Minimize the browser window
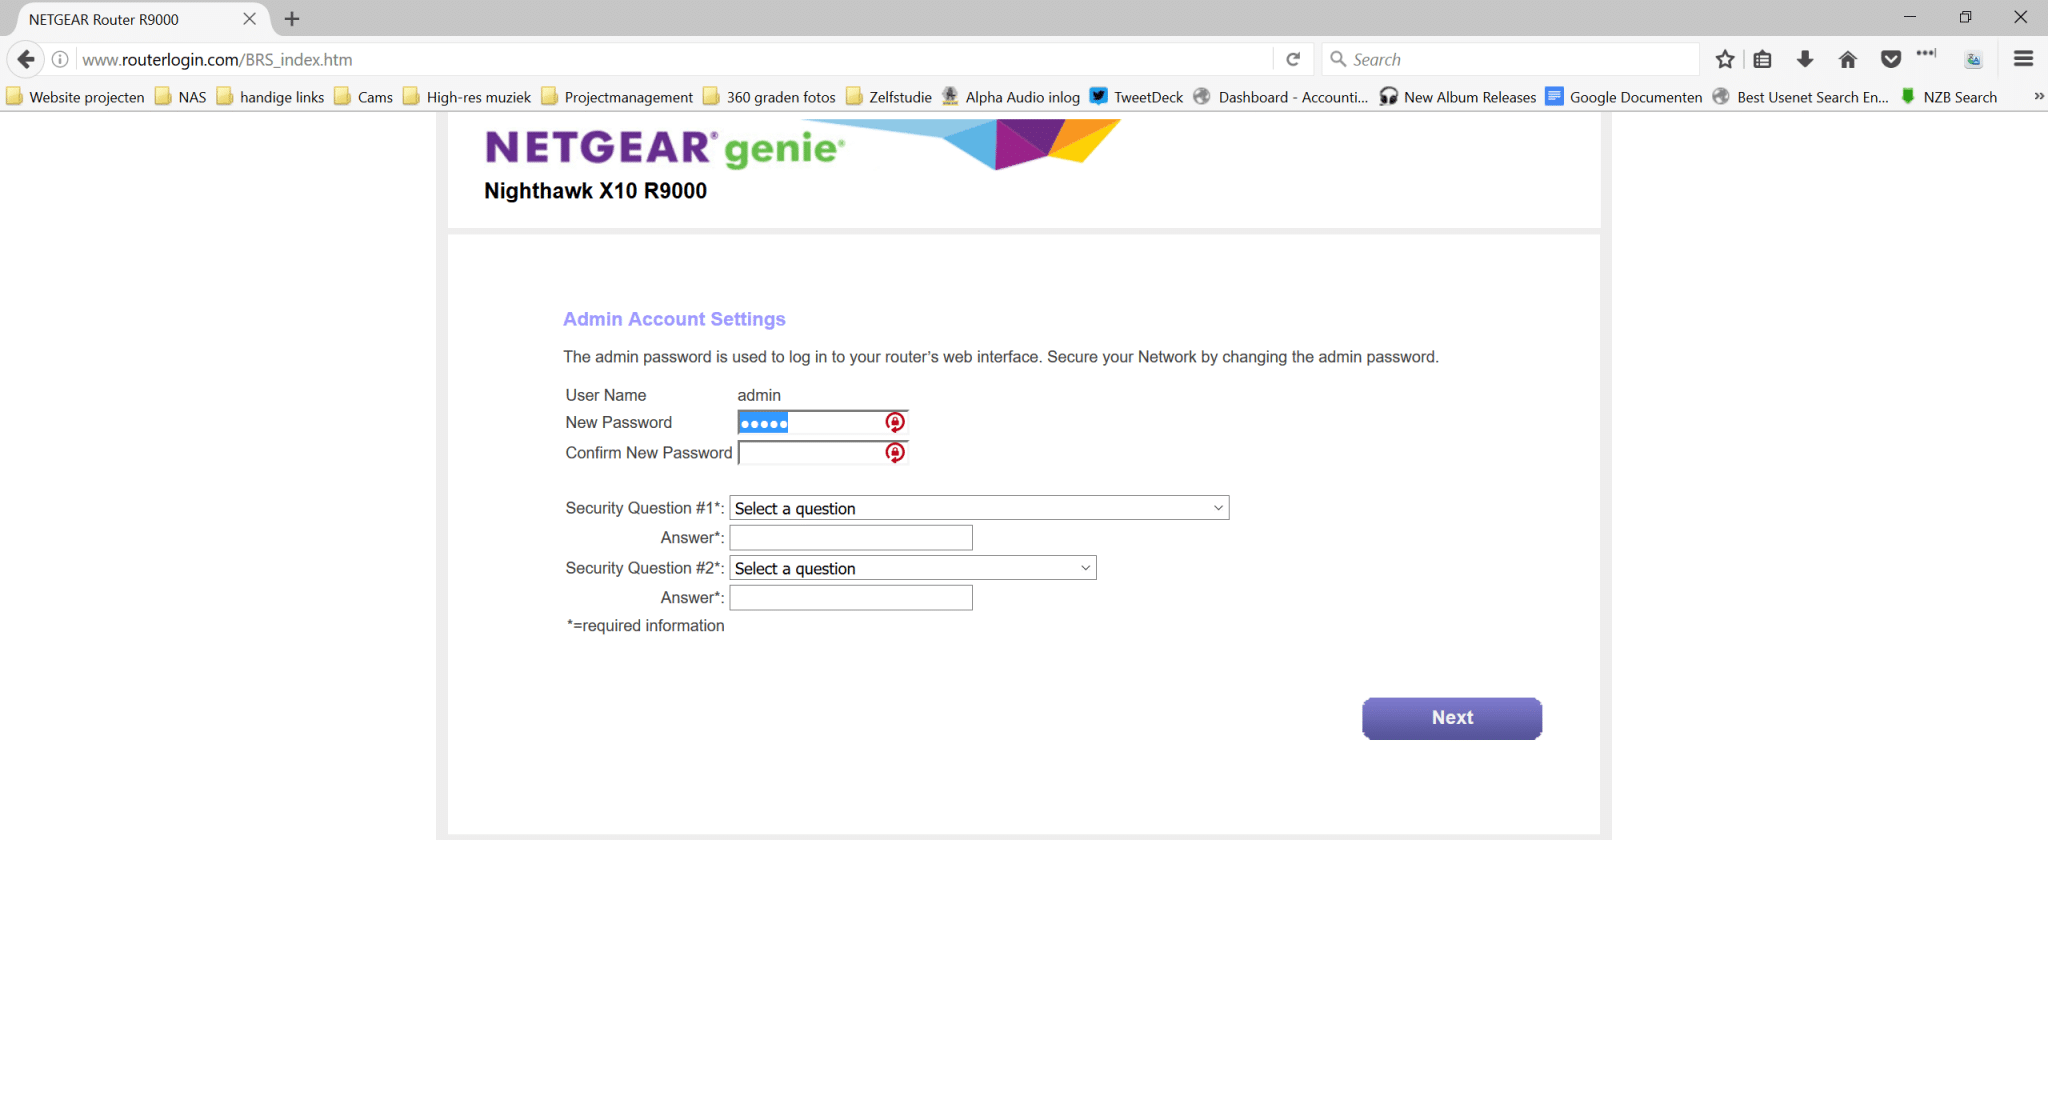This screenshot has height=1104, width=2048. coord(1910,17)
